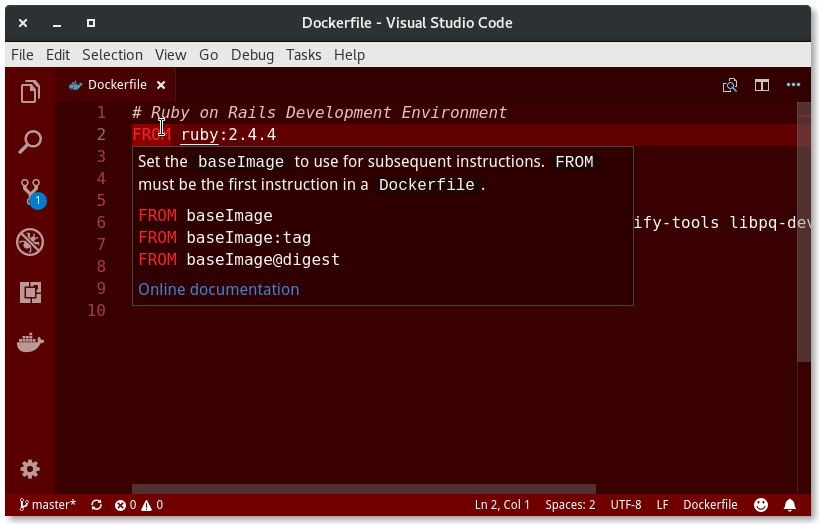The width and height of the screenshot is (820, 525).
Task: Click the FROM keyword on line 2
Action: [x=151, y=135]
